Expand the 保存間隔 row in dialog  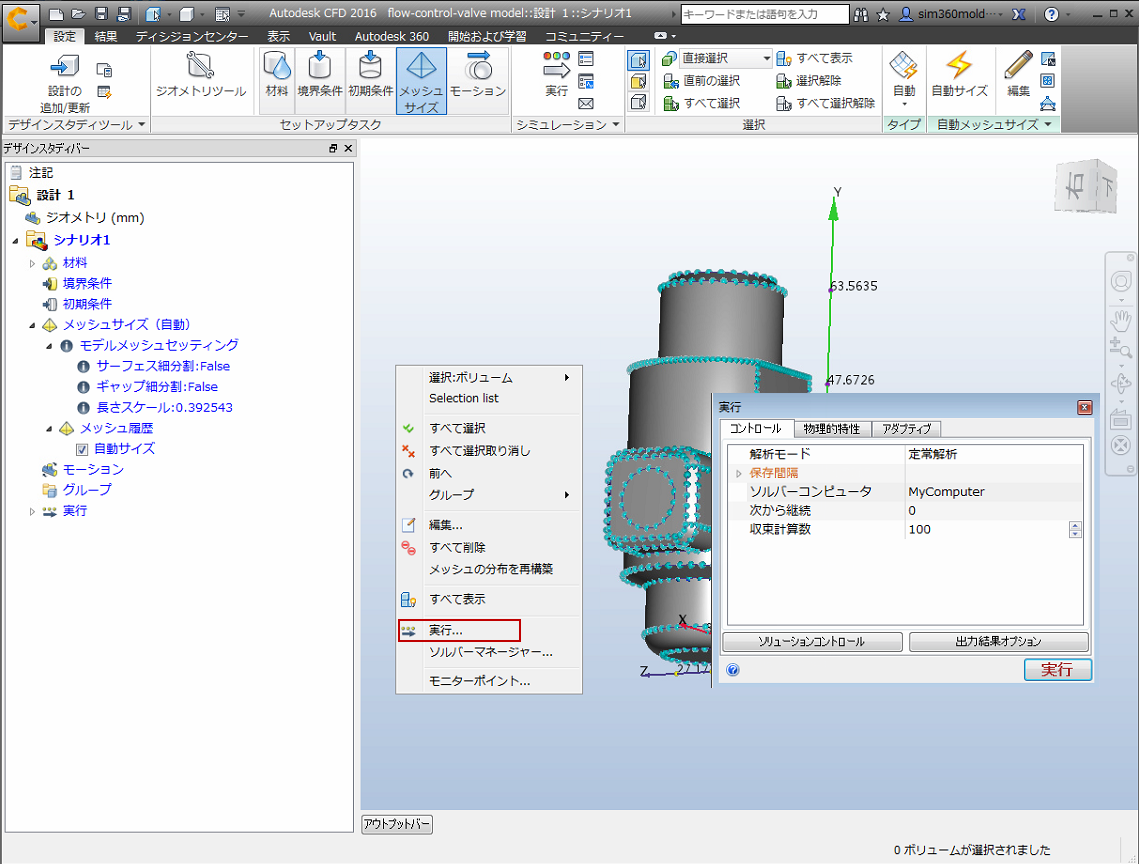pyautogui.click(x=739, y=473)
